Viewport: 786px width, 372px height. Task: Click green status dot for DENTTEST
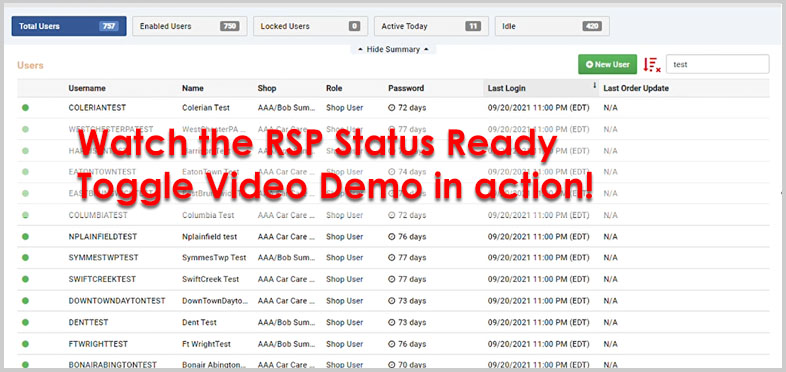click(26, 322)
